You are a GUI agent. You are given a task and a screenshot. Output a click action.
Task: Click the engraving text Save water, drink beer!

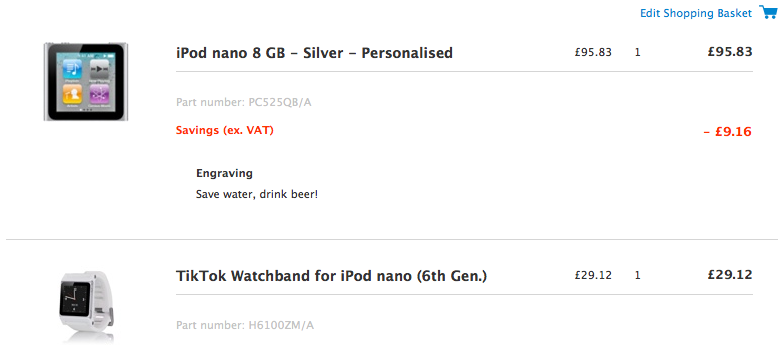(257, 194)
